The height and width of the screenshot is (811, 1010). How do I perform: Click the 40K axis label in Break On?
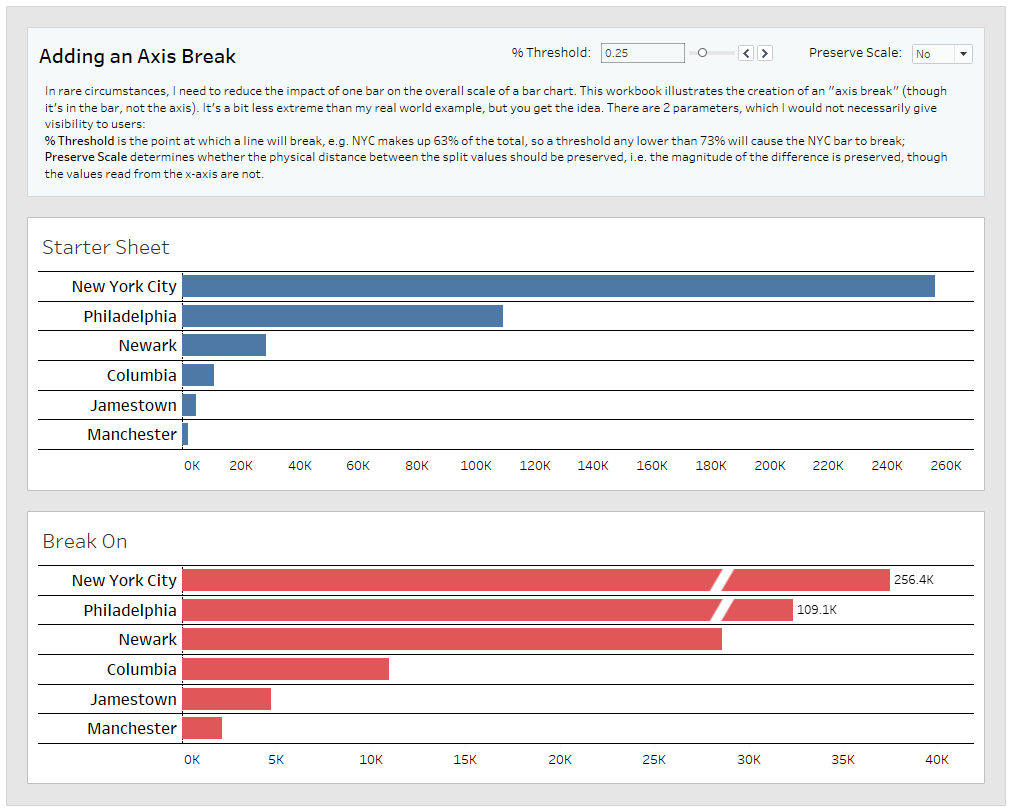(936, 760)
